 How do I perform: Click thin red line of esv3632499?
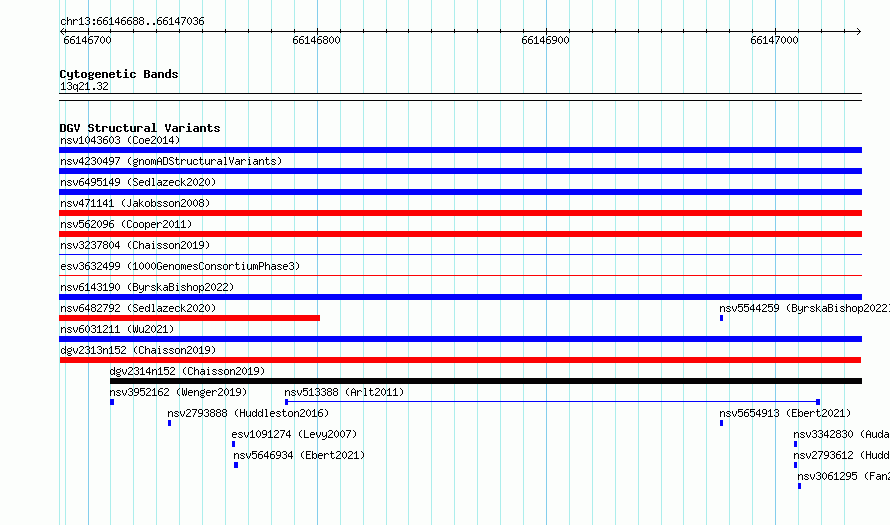pos(460,275)
